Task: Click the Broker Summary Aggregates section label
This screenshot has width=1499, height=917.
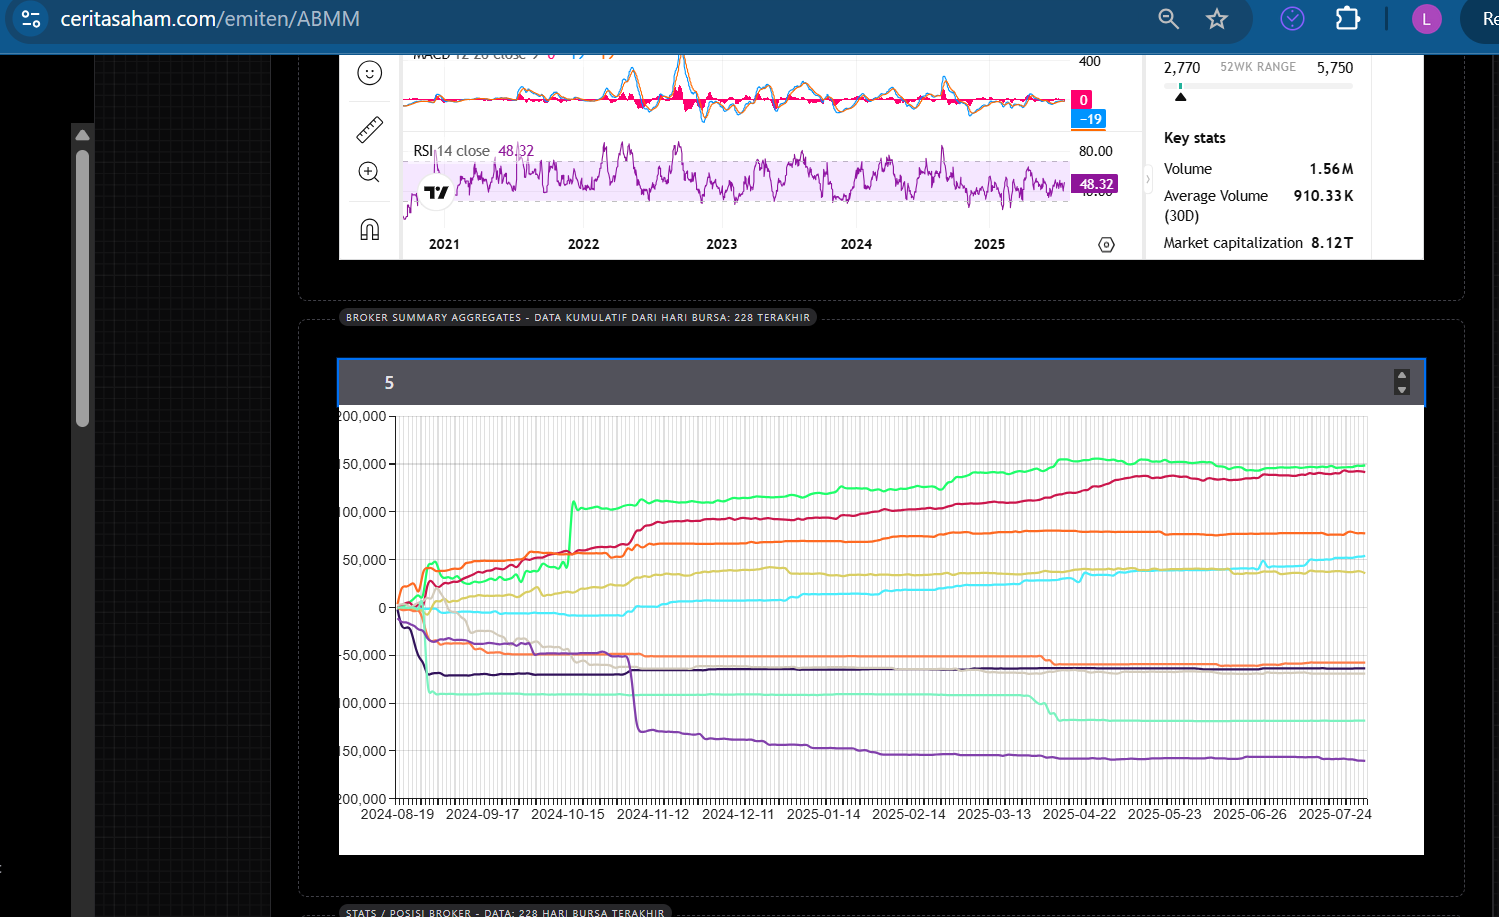Action: point(578,317)
